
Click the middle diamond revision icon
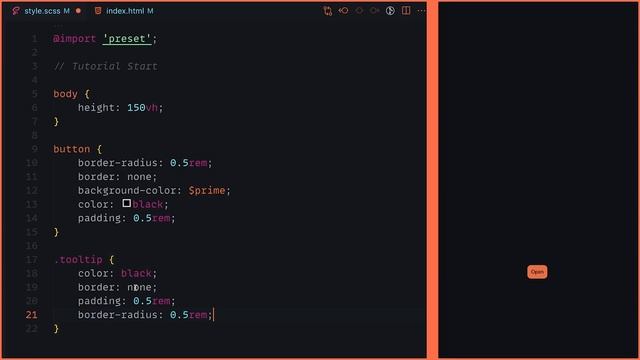pyautogui.click(x=359, y=11)
